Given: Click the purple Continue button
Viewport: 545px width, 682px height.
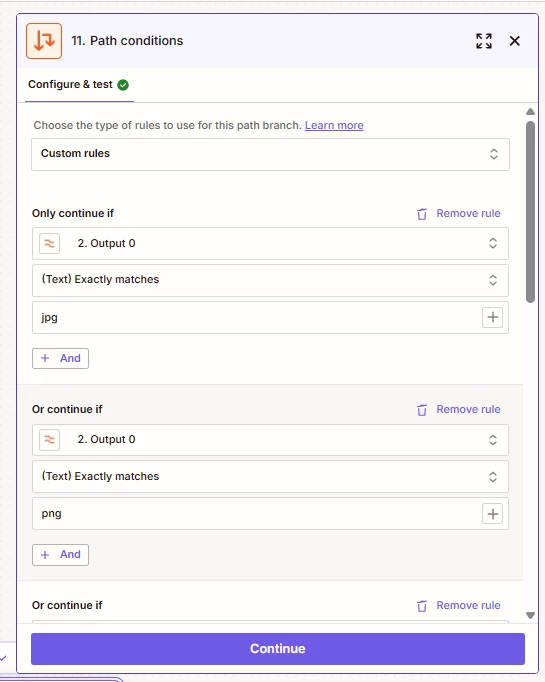Looking at the screenshot, I should pos(278,649).
